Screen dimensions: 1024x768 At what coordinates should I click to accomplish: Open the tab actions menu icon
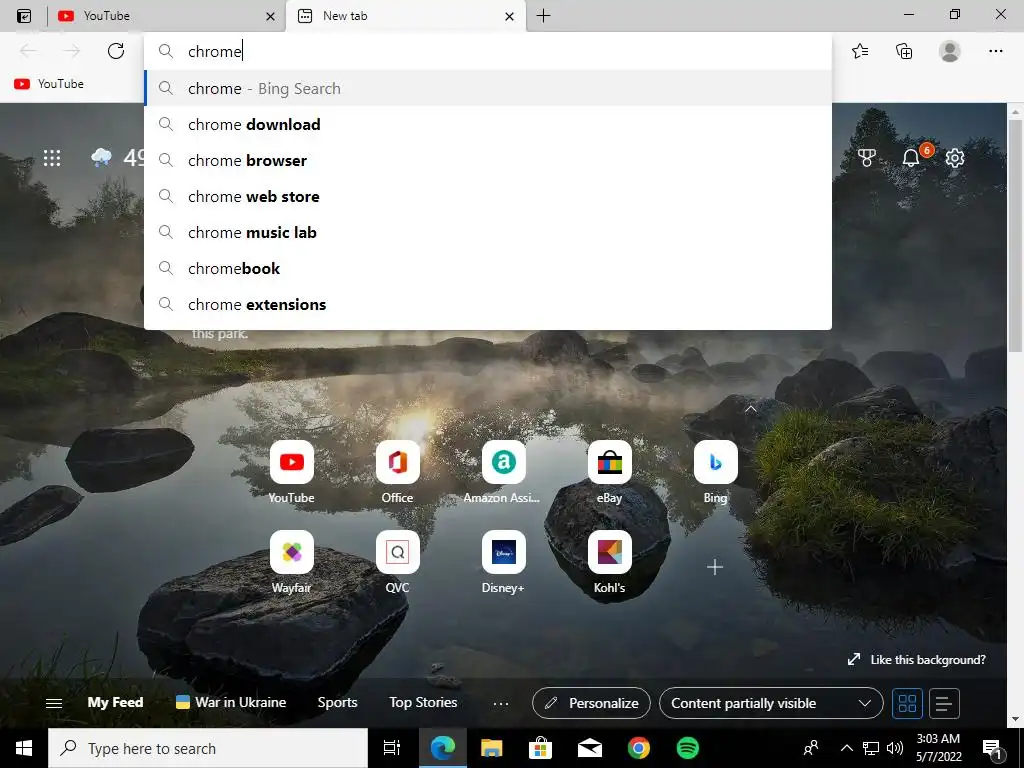point(24,16)
